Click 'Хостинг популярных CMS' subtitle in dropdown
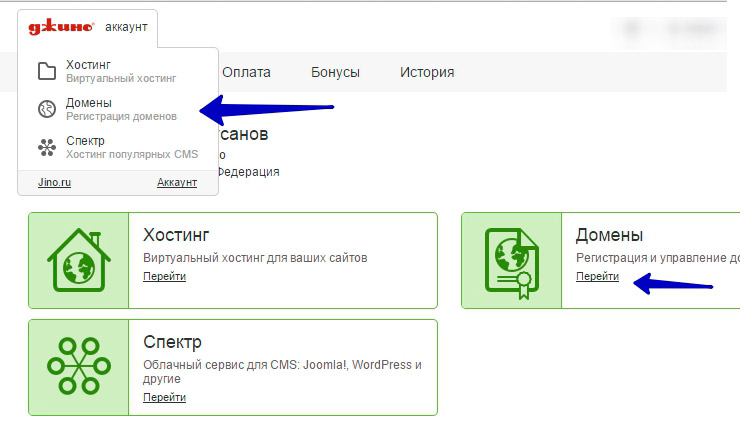This screenshot has height=428, width=740. (132, 154)
